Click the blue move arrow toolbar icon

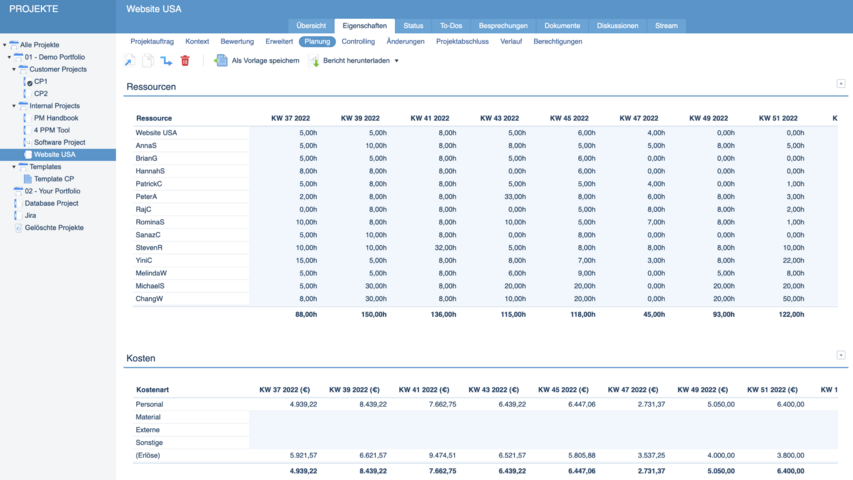(166, 61)
